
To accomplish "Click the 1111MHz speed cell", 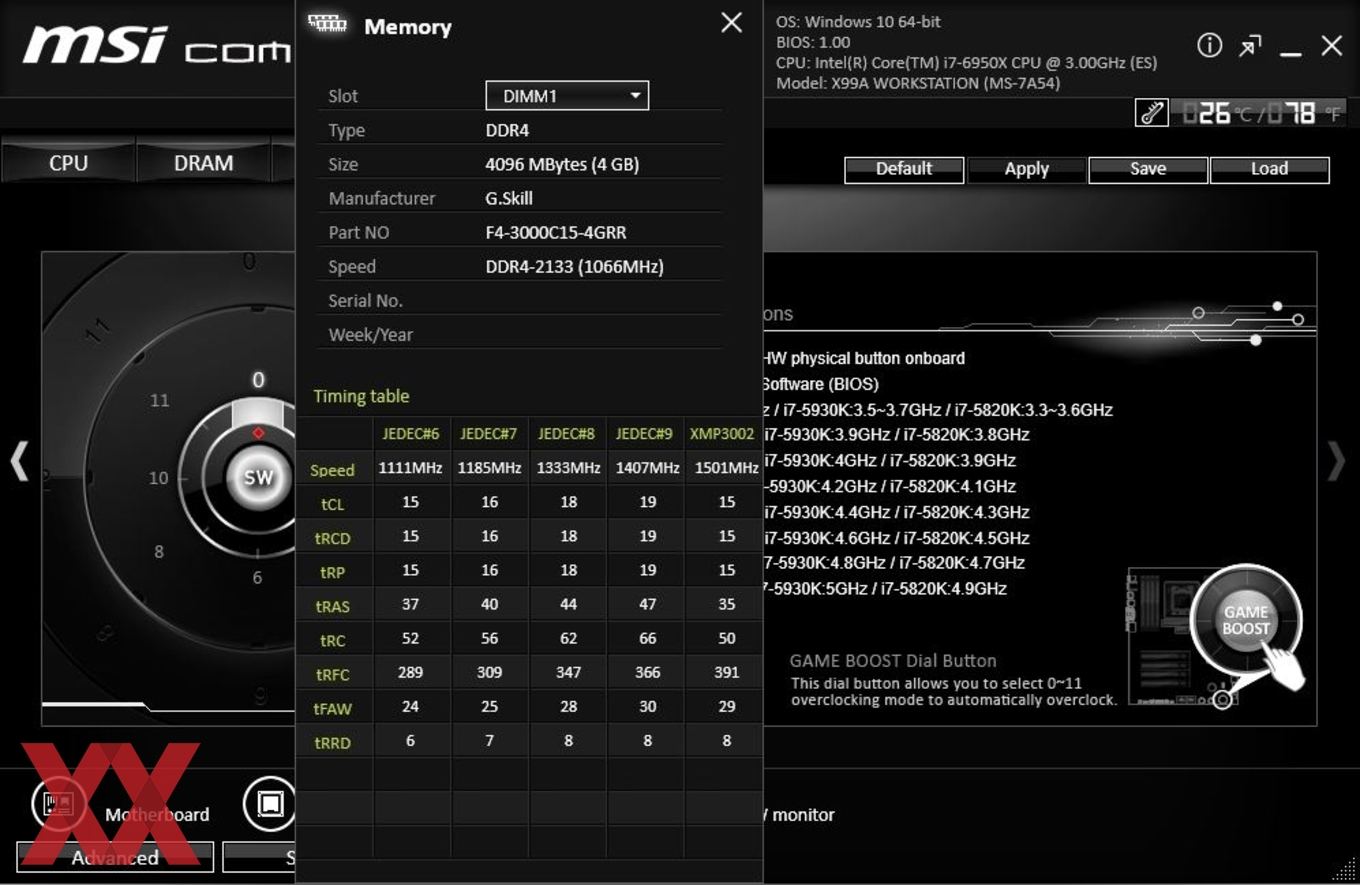I will point(411,468).
